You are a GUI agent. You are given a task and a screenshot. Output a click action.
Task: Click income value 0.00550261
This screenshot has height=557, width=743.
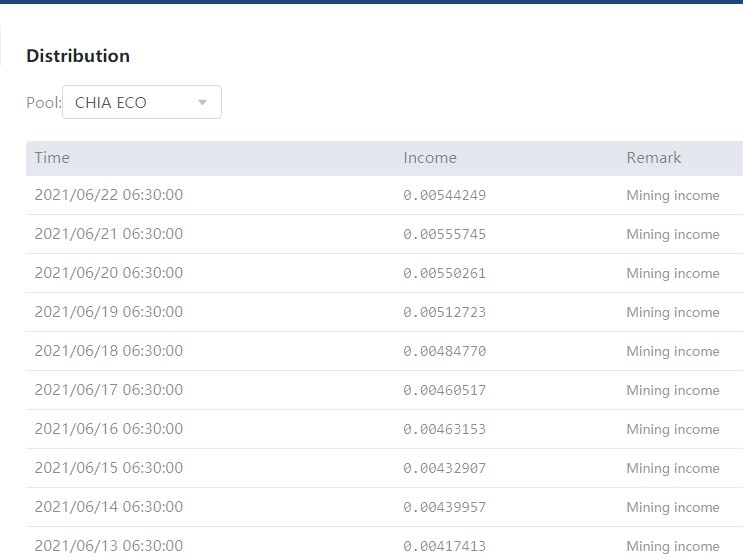pyautogui.click(x=444, y=273)
